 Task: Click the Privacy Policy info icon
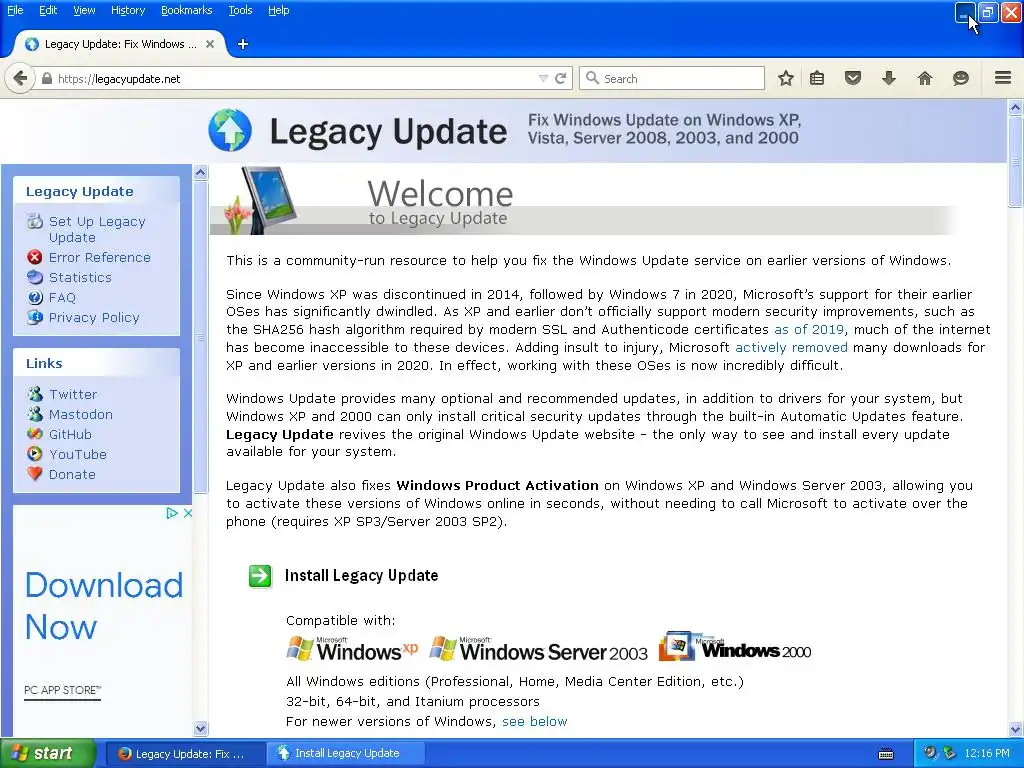pos(35,317)
